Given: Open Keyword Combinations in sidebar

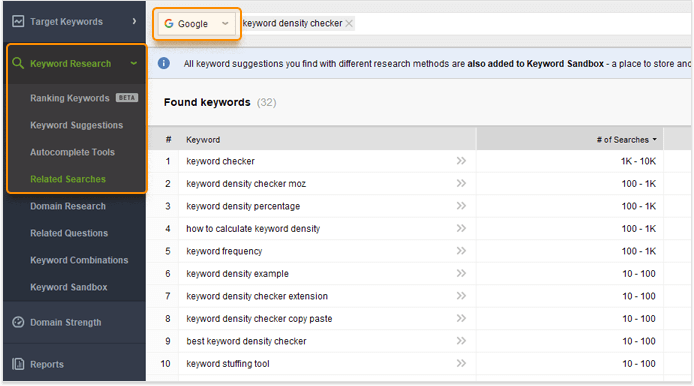Looking at the screenshot, I should click(79, 260).
